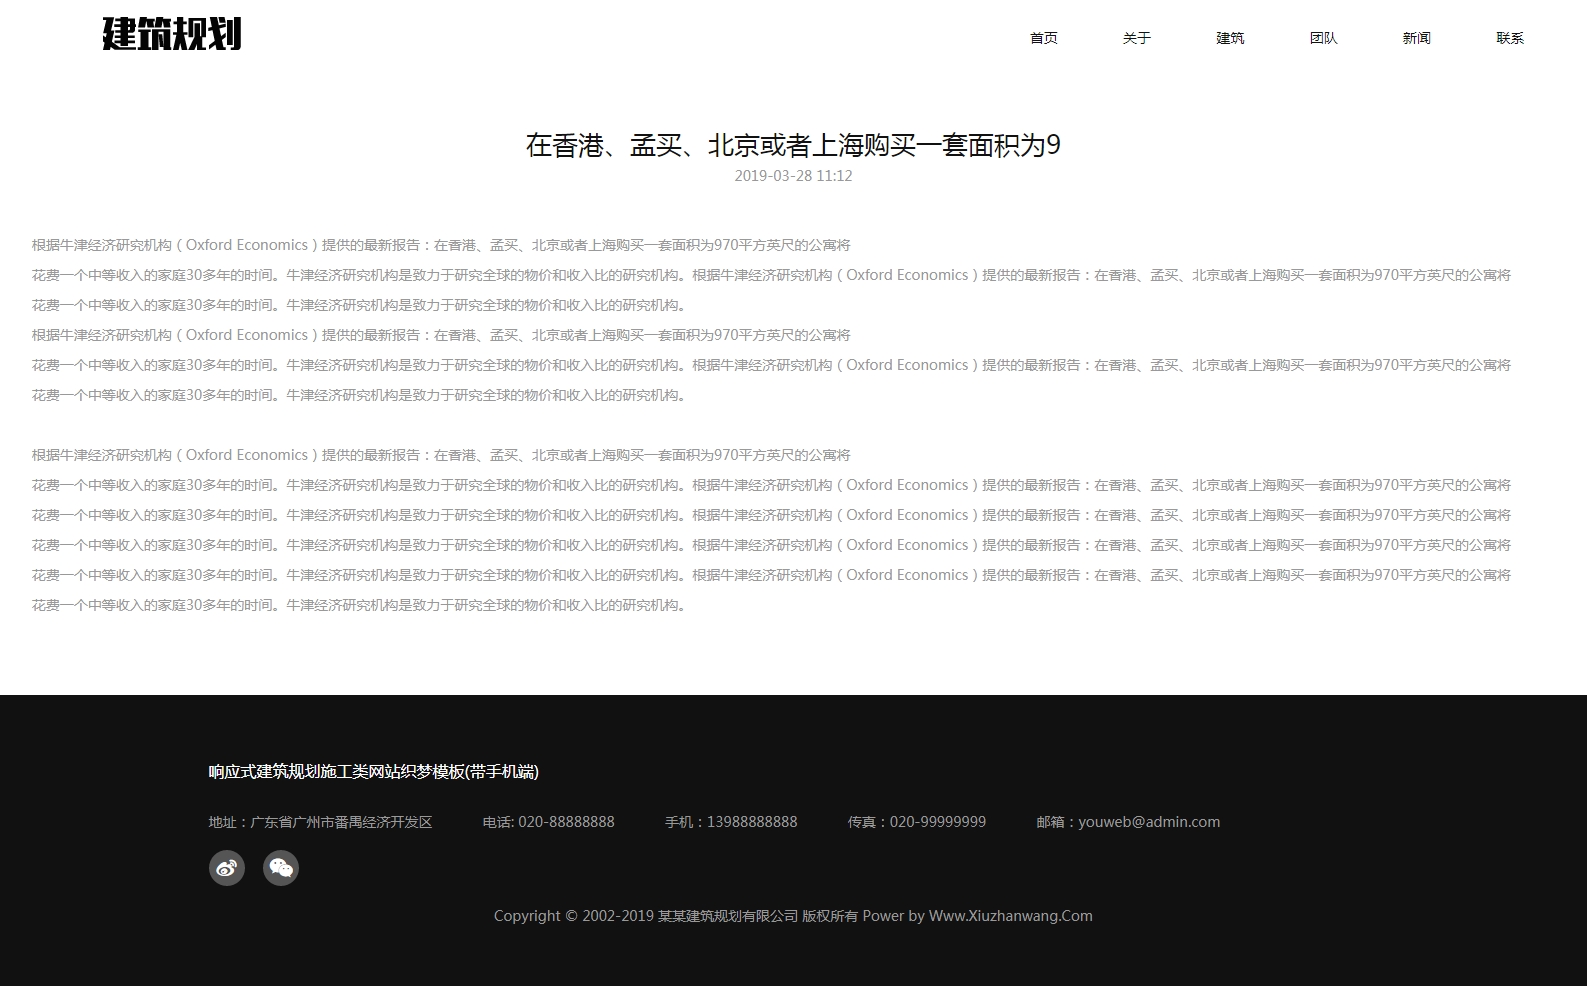The image size is (1587, 986).
Task: Click the 建筑规划 site logo
Action: 172,35
